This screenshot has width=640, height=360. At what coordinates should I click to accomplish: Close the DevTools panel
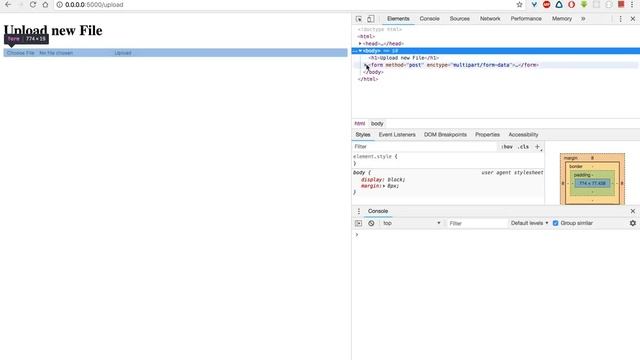[633, 19]
